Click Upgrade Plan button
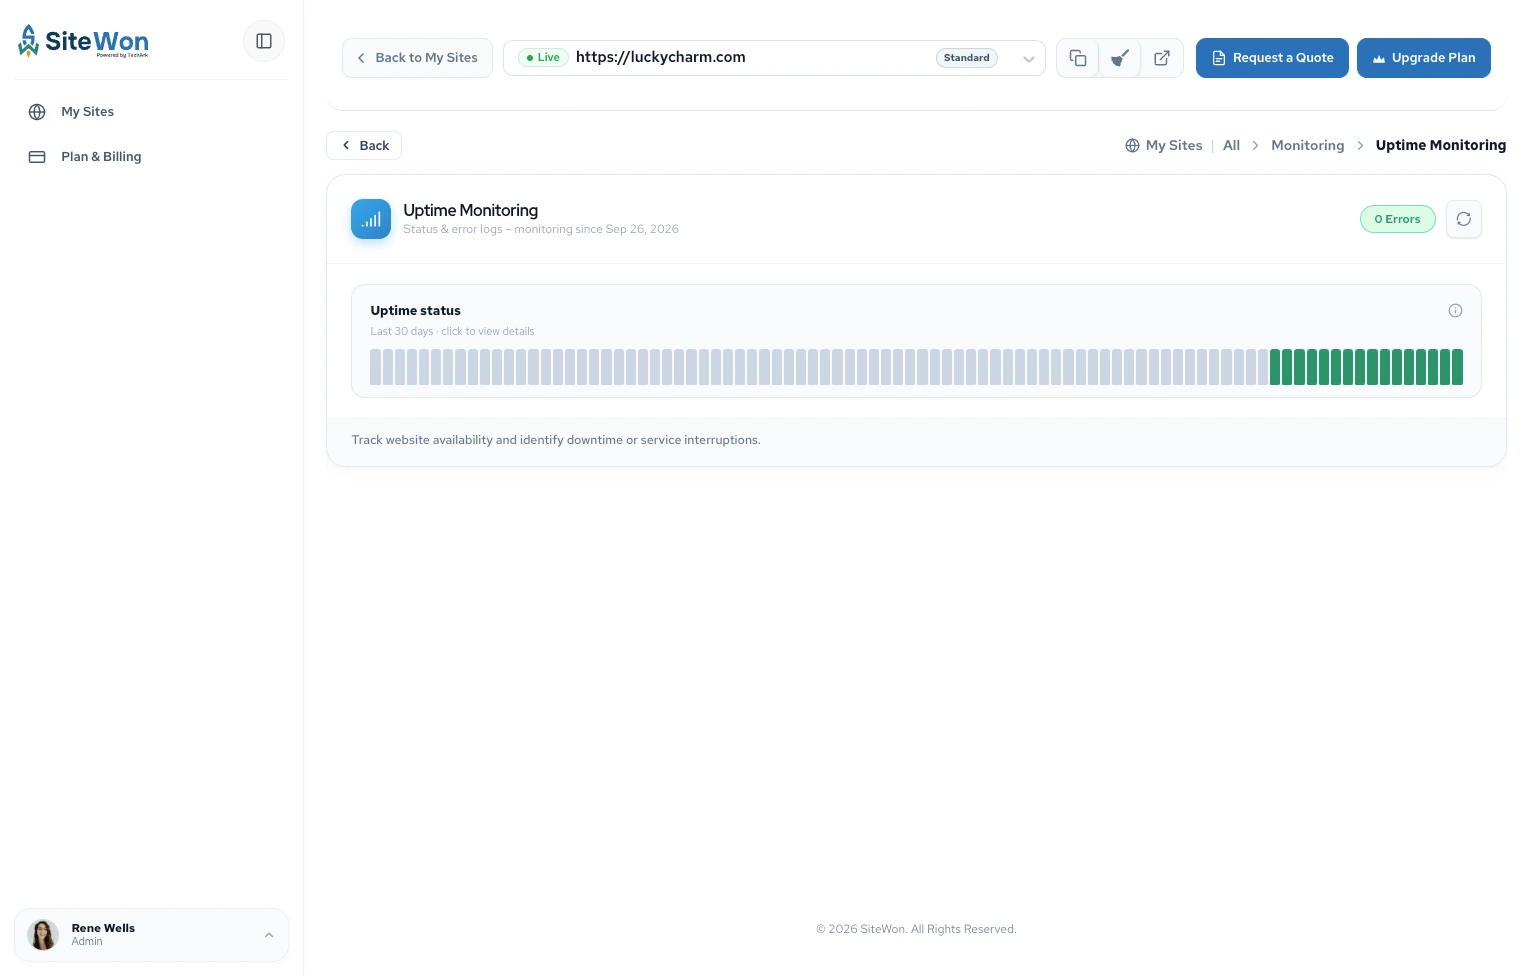 coord(1424,58)
